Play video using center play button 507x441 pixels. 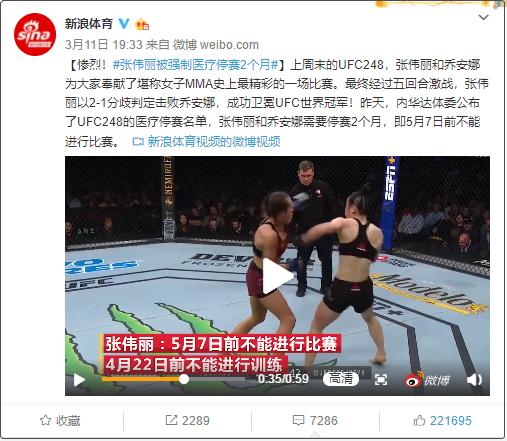[277, 276]
